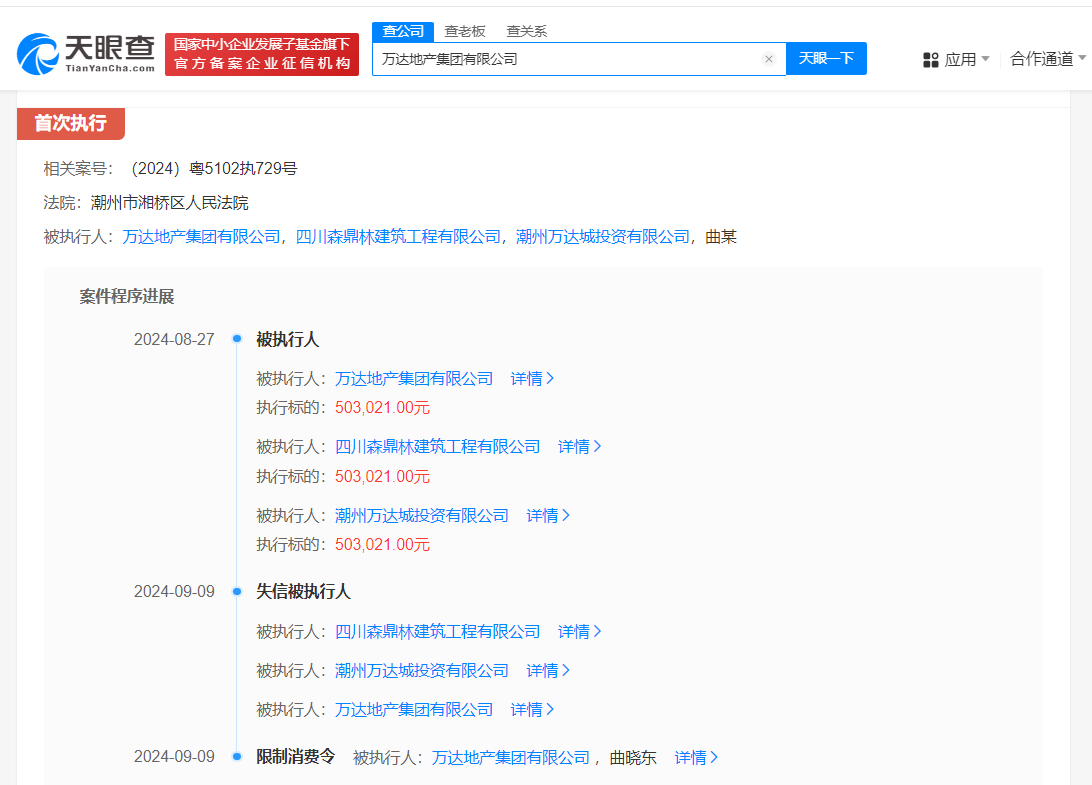Screen dimensions: 1092x785
Task: Clear the search box with the × icon
Action: tap(768, 59)
